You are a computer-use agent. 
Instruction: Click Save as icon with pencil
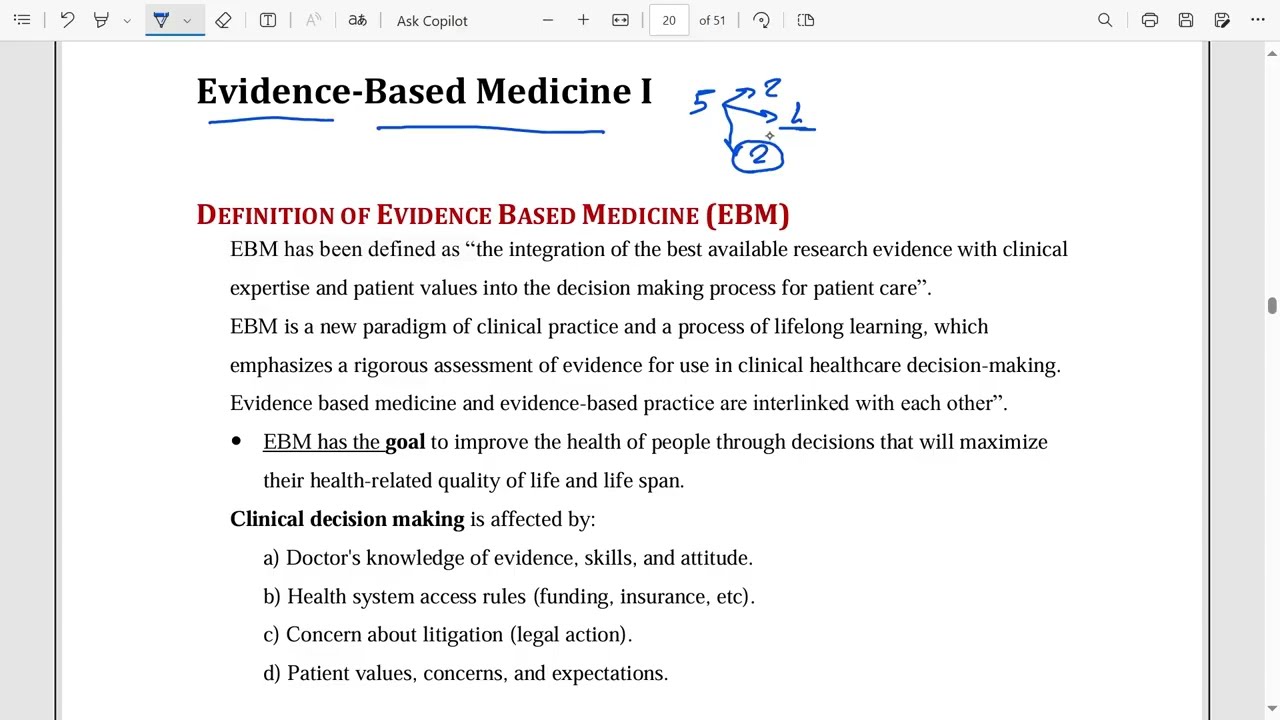click(1222, 20)
